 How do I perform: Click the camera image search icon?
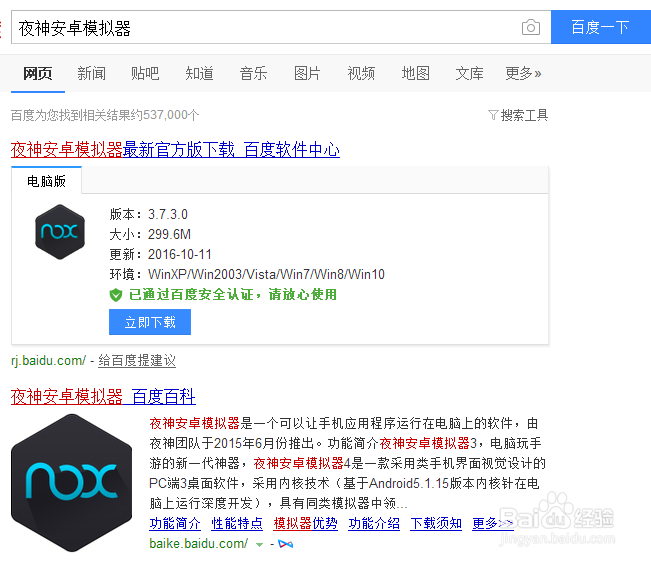point(531,27)
